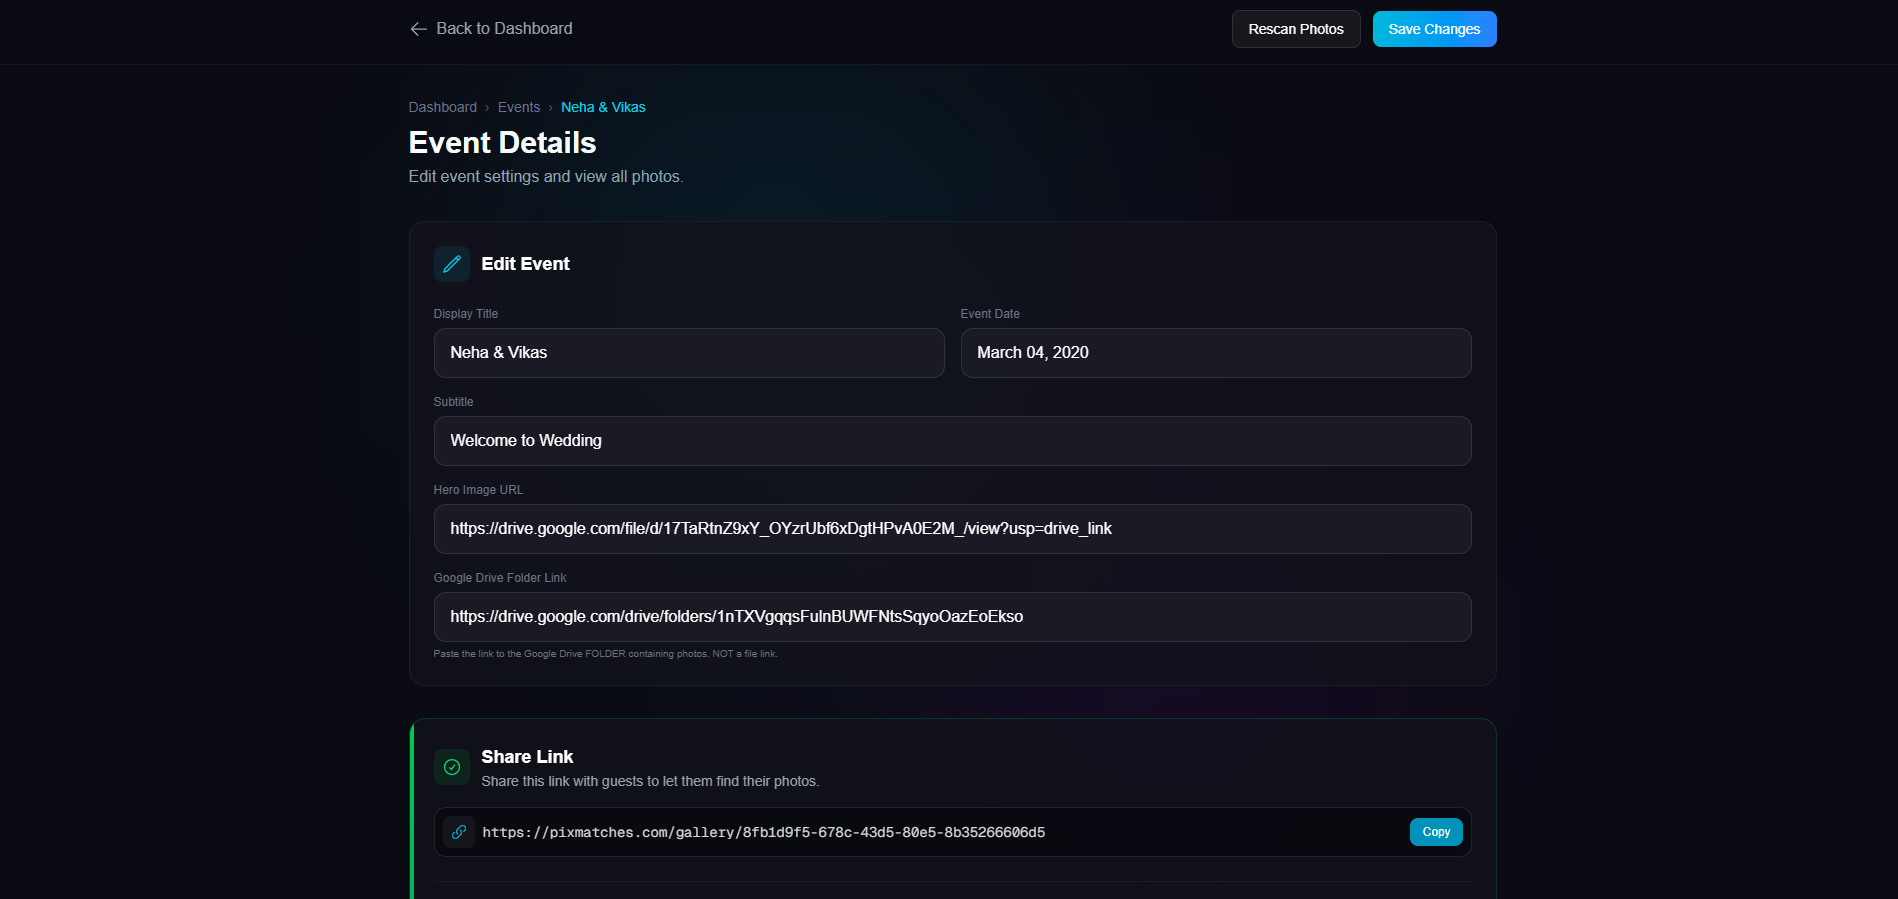Click the back arrow icon beside Back to Dashboard
1898x899 pixels.
point(418,29)
